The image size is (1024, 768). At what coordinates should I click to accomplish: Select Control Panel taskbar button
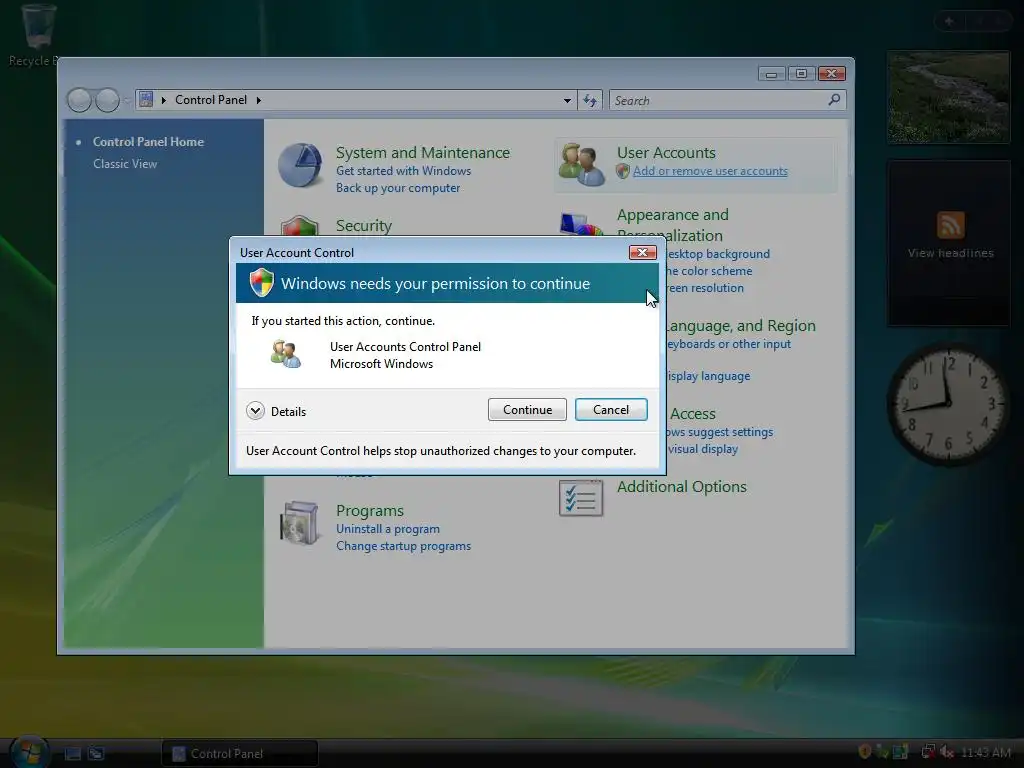coord(240,753)
